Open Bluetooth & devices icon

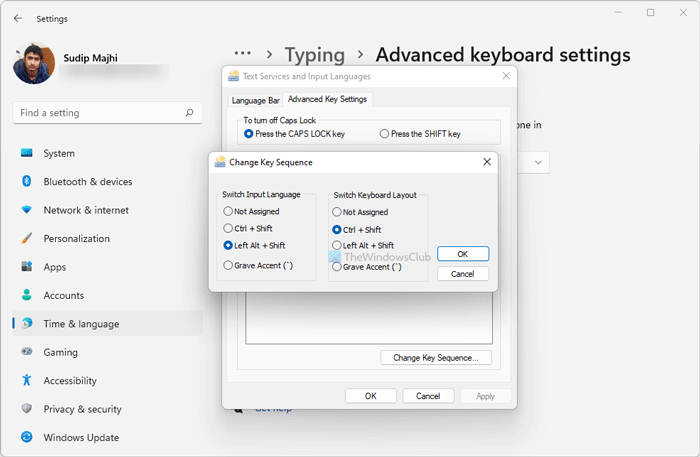pyautogui.click(x=26, y=182)
